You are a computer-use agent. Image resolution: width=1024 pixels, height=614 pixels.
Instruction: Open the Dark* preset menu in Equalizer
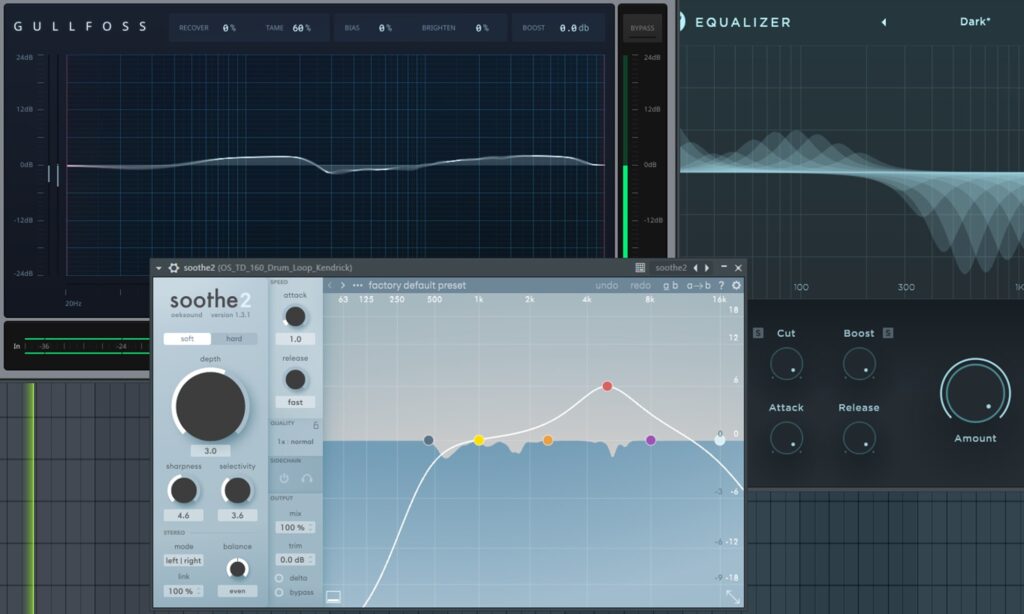(x=974, y=22)
